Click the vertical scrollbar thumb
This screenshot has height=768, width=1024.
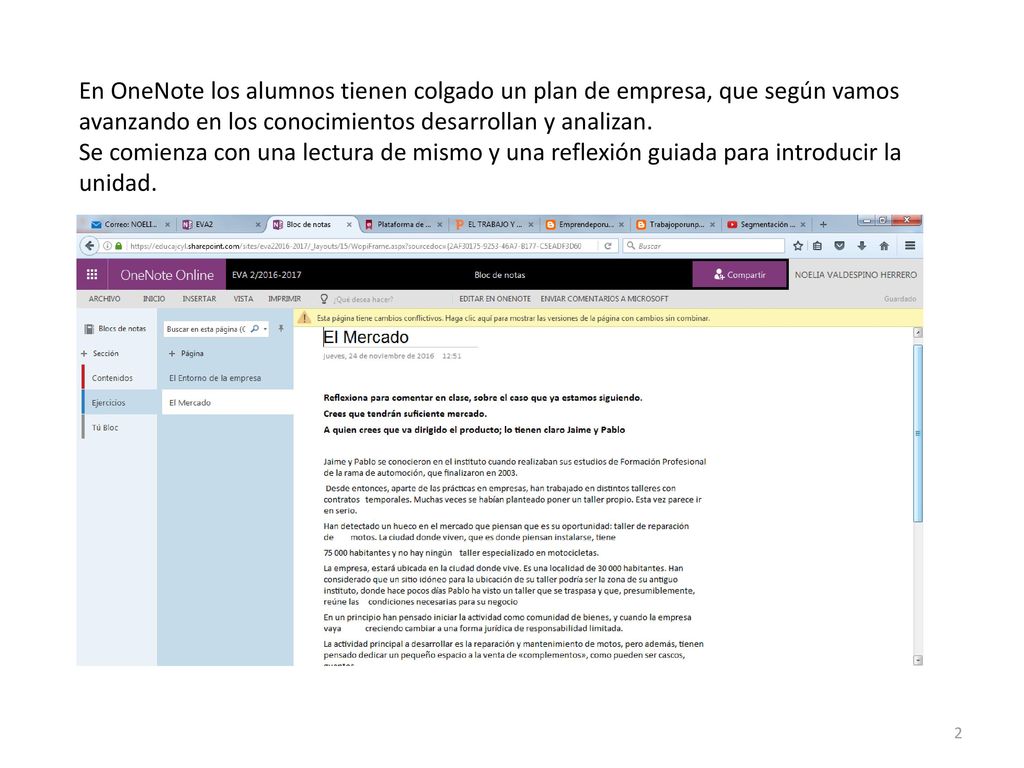(918, 433)
